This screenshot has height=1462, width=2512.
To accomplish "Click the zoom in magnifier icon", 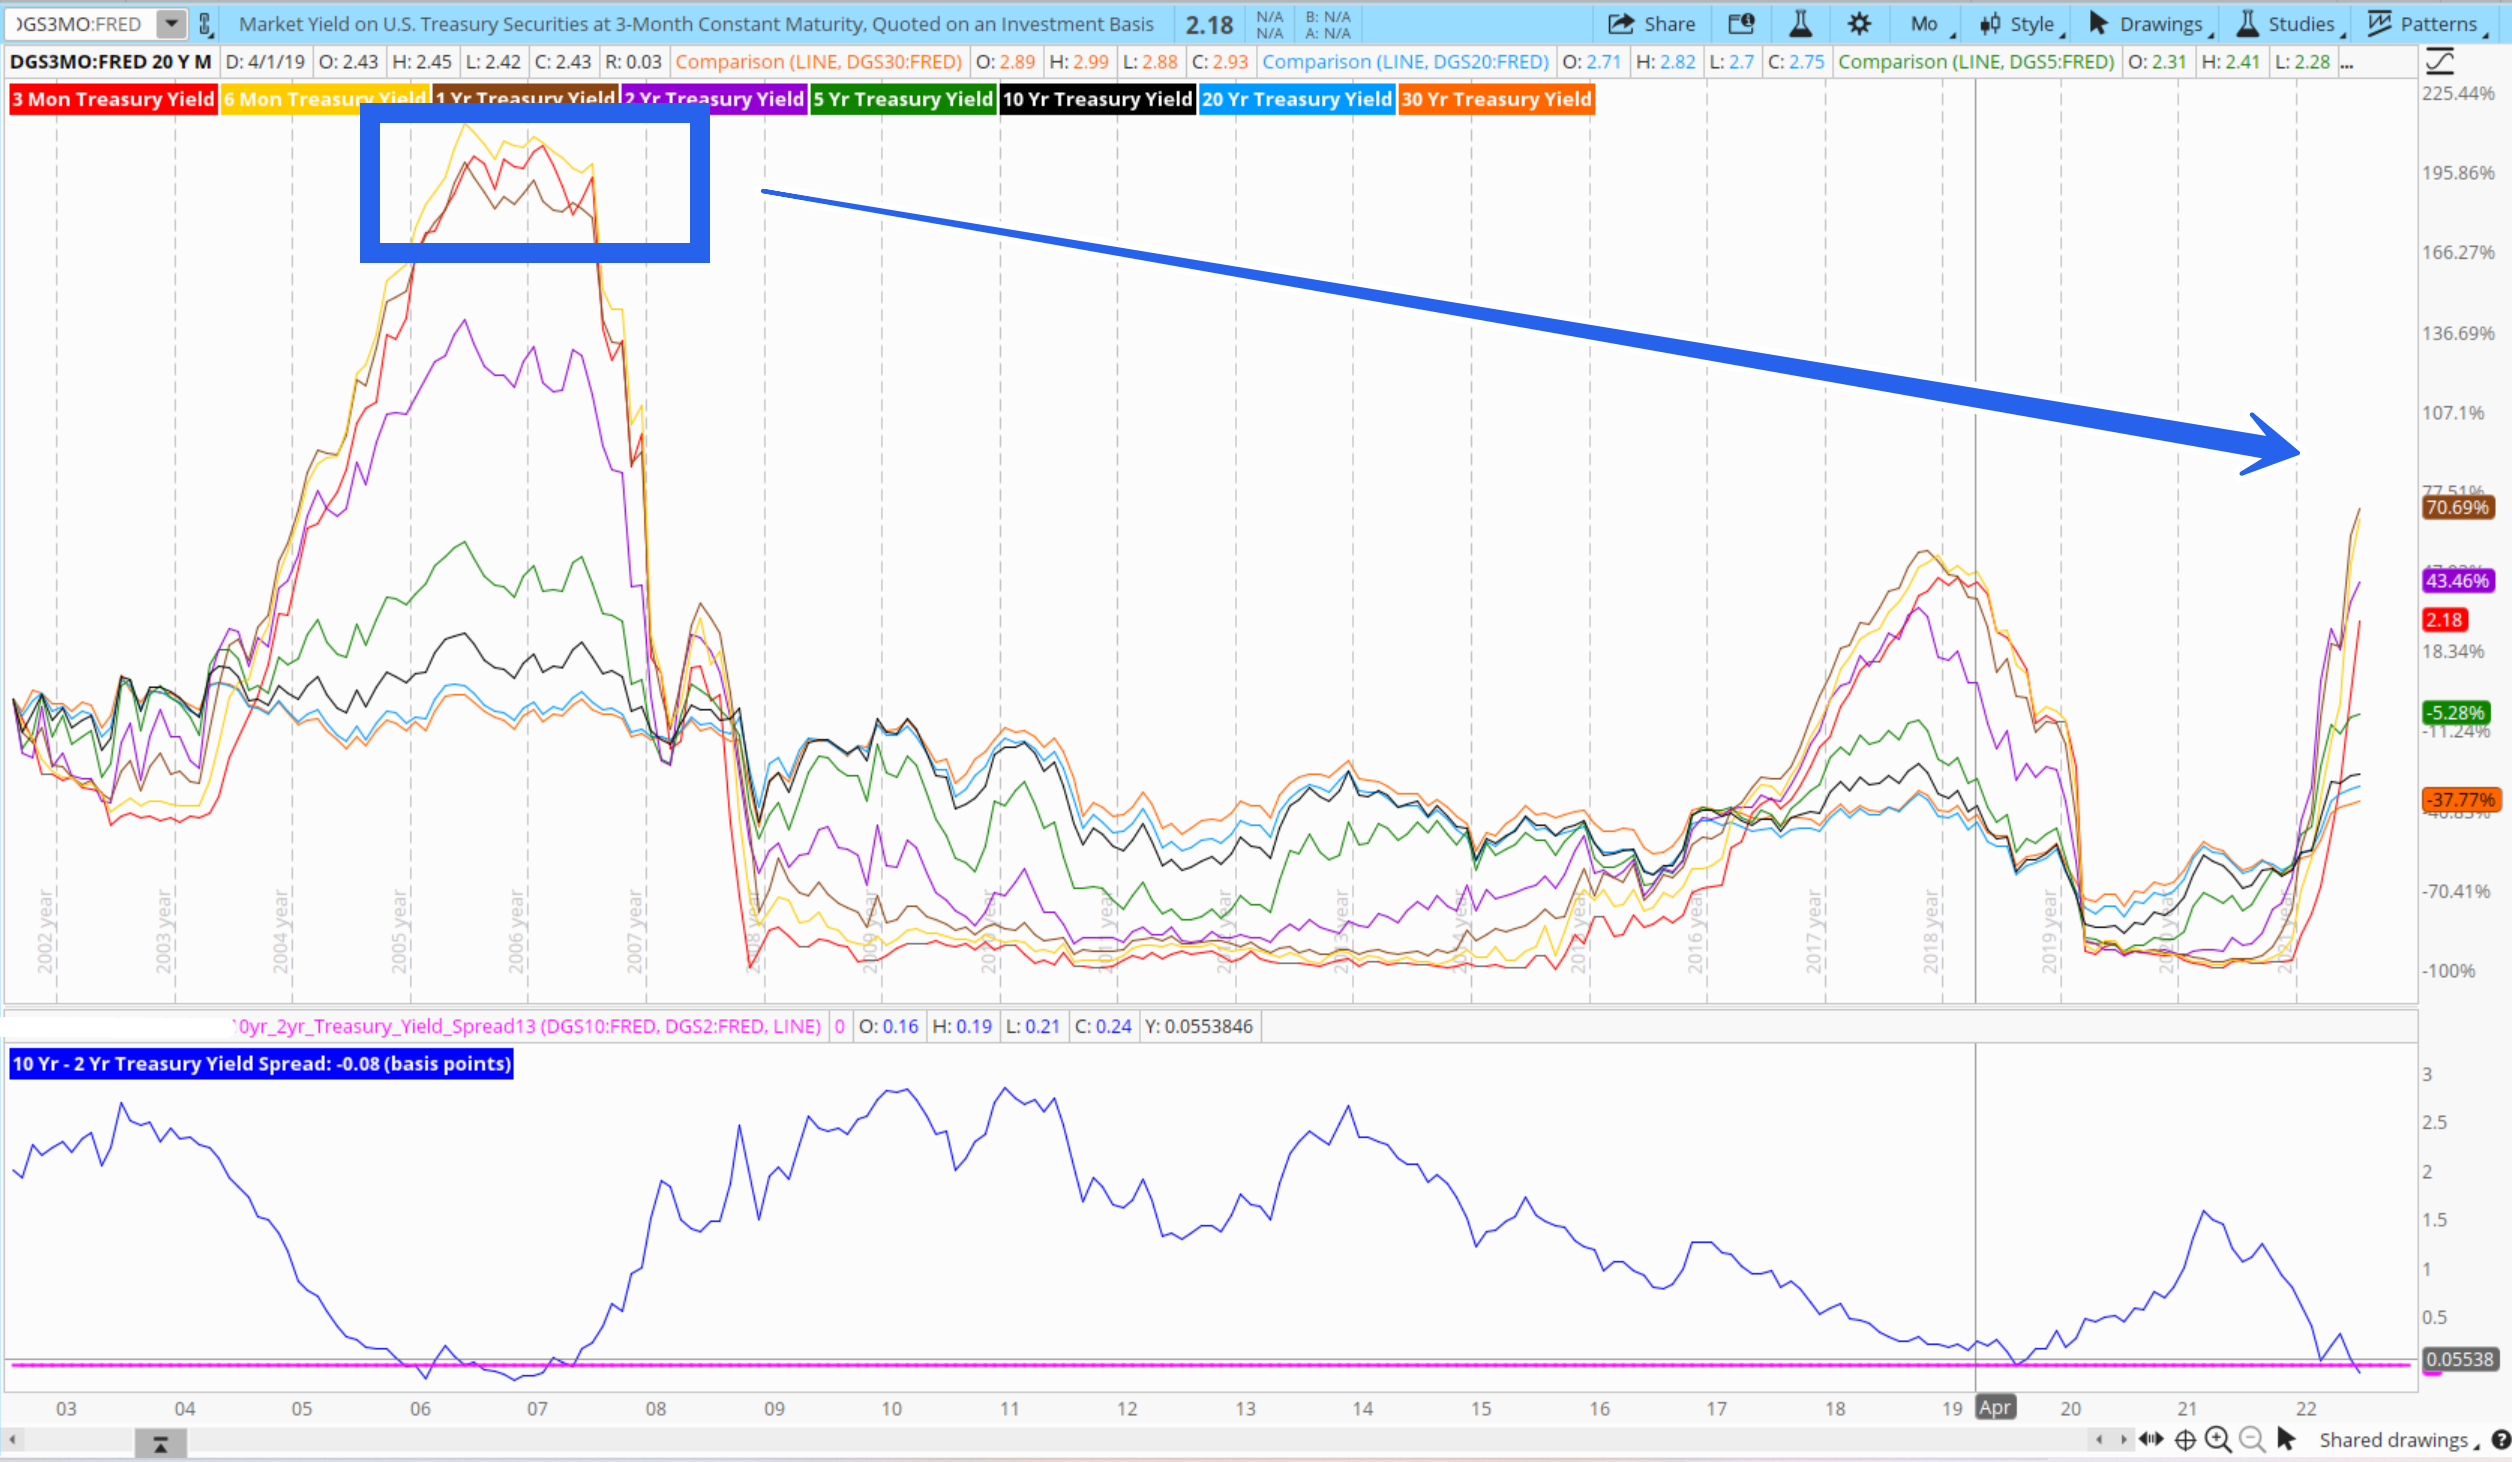I will click(x=2218, y=1439).
